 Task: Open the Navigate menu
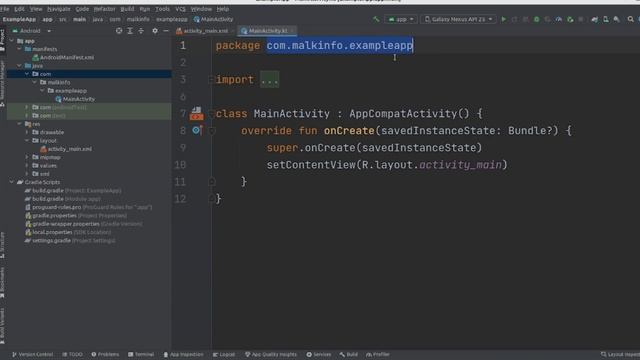click(x=58, y=9)
